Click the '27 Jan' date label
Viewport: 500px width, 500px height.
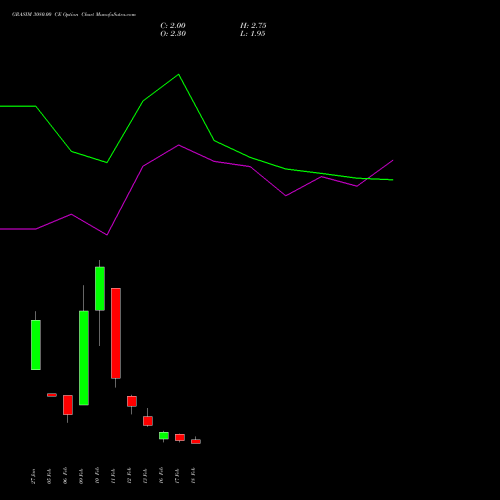point(33,476)
